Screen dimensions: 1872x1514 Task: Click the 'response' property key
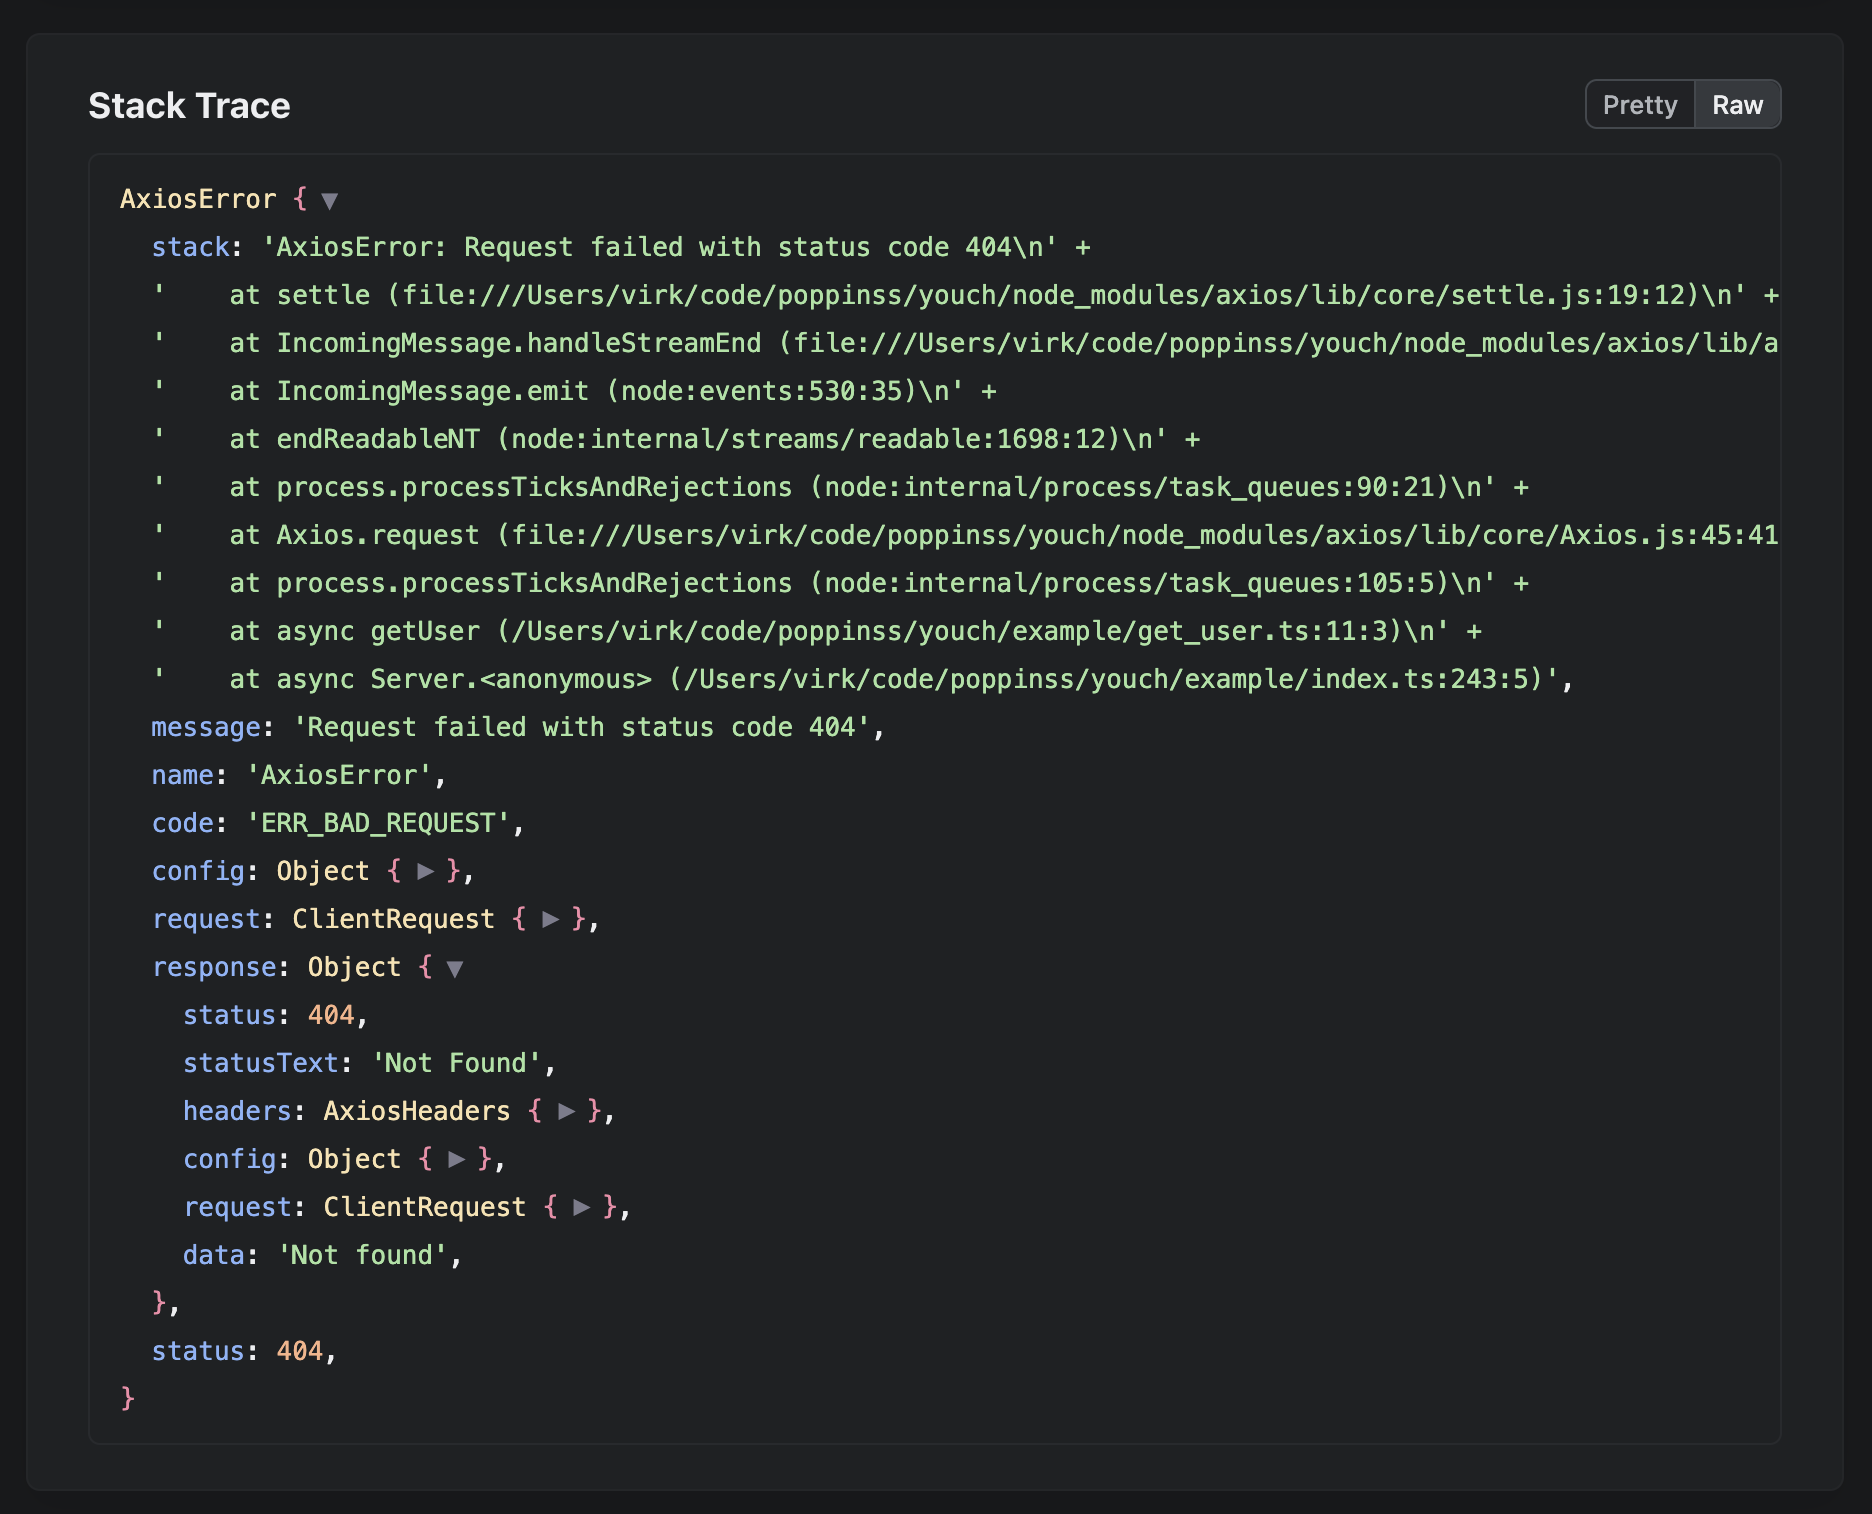pos(214,967)
